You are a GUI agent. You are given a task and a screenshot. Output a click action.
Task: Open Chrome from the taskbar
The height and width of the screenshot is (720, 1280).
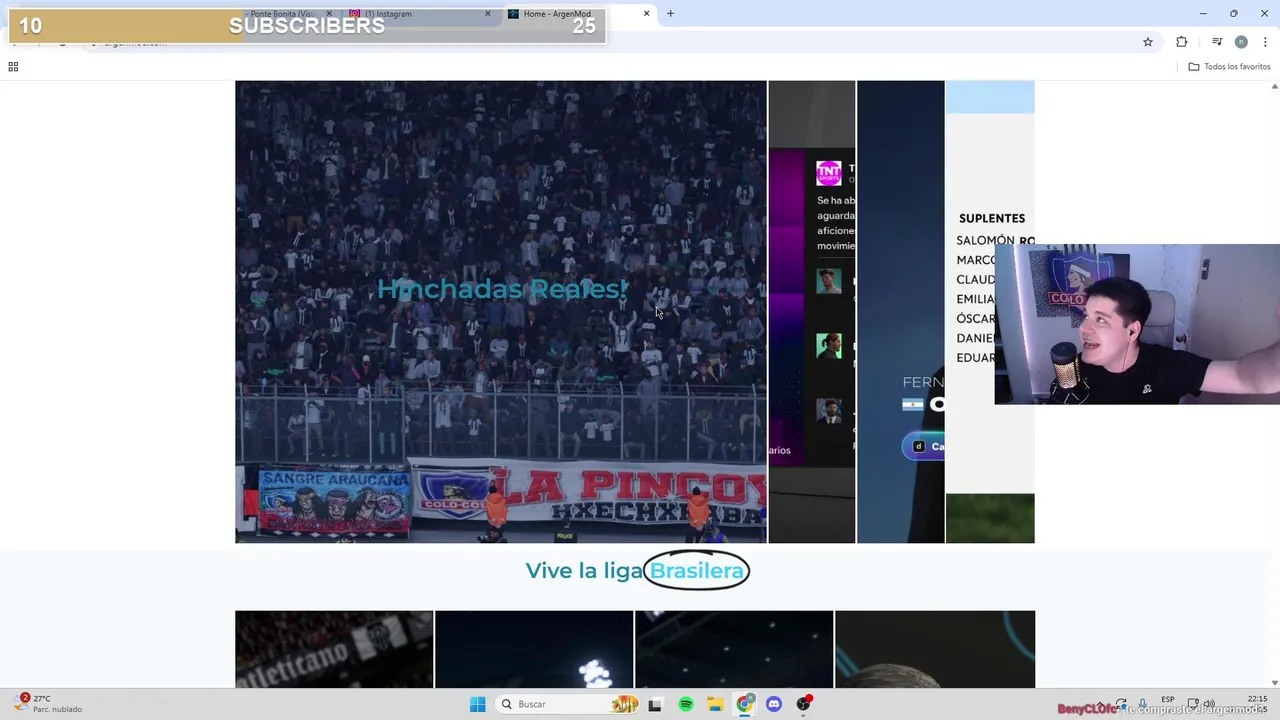(x=744, y=704)
